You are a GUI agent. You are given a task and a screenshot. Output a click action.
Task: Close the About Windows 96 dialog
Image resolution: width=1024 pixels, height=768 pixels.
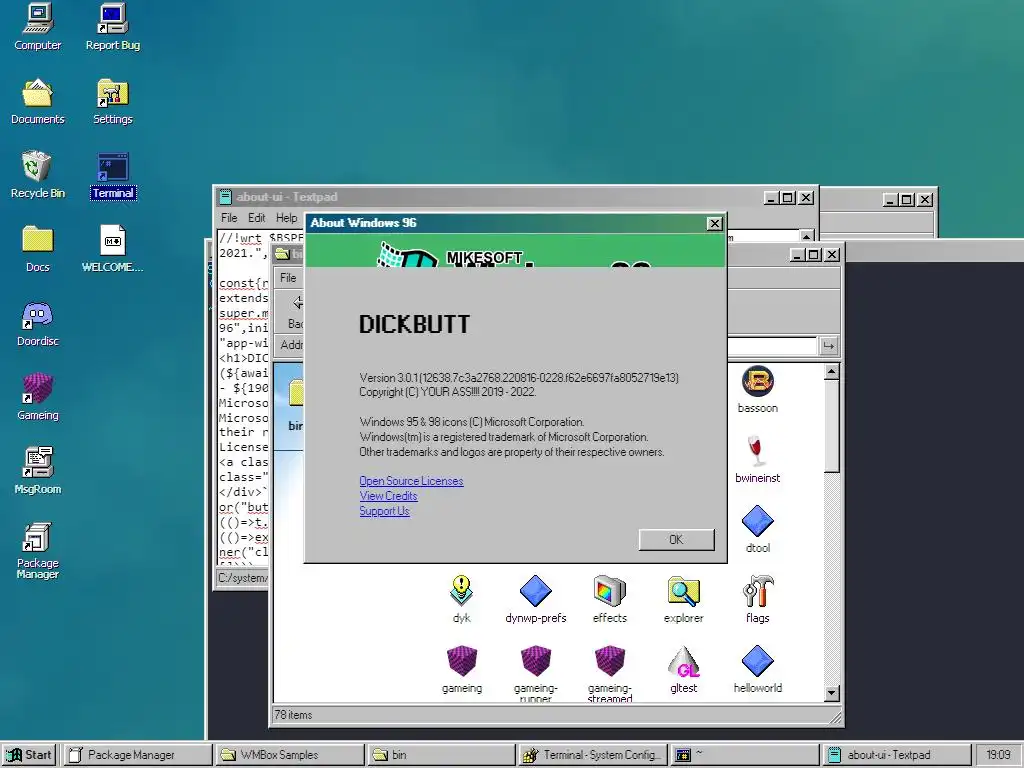pos(714,223)
